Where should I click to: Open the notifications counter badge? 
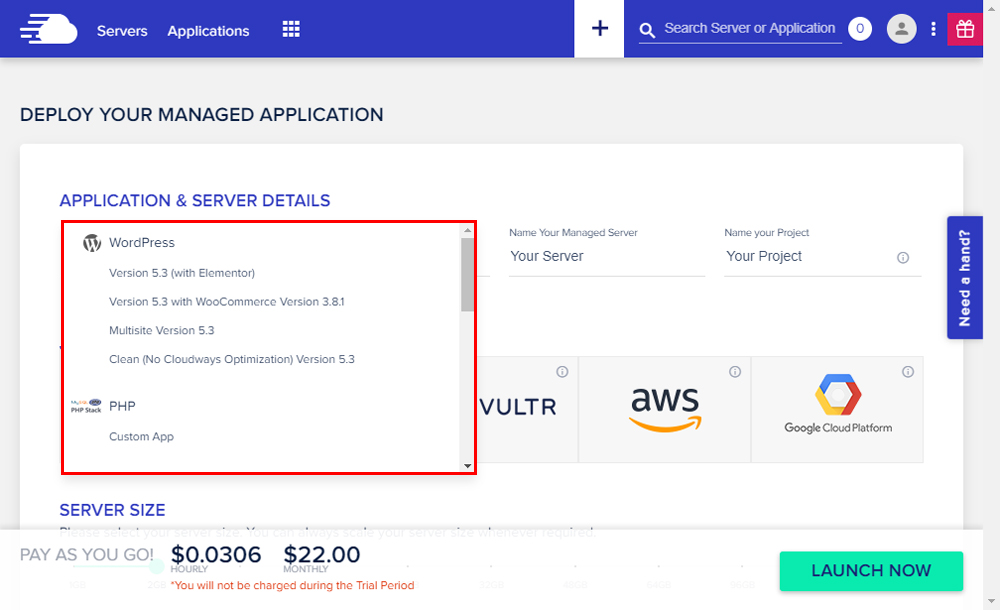coord(860,28)
